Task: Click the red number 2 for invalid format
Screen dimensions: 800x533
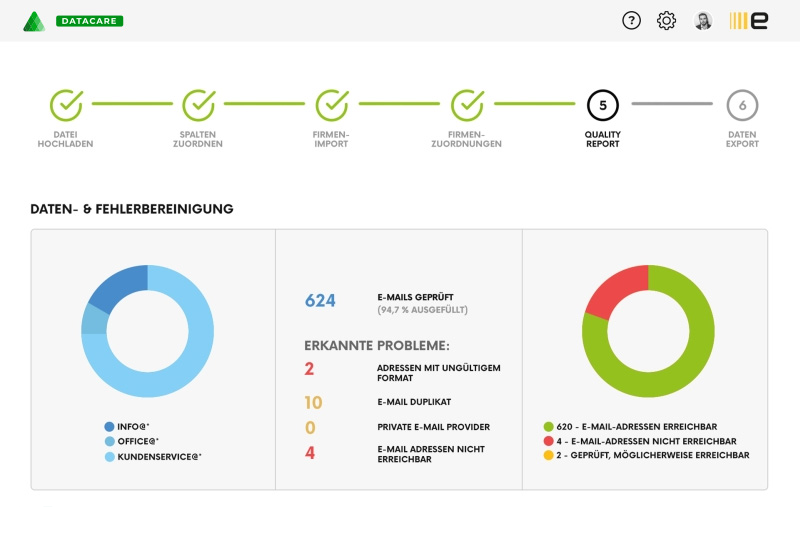Action: (309, 369)
